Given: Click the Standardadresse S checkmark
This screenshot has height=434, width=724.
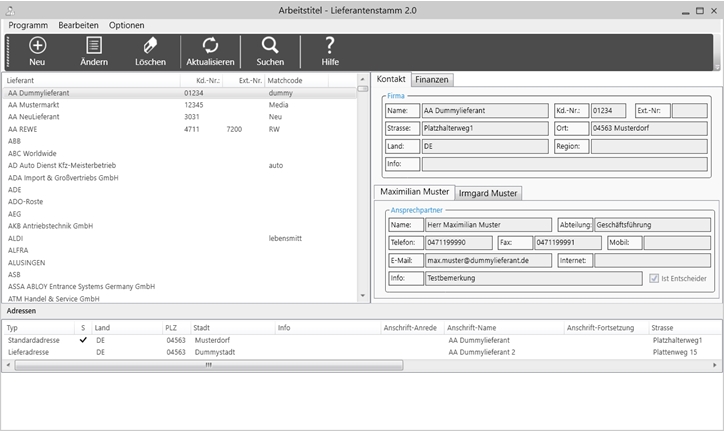Looking at the screenshot, I should (83, 340).
